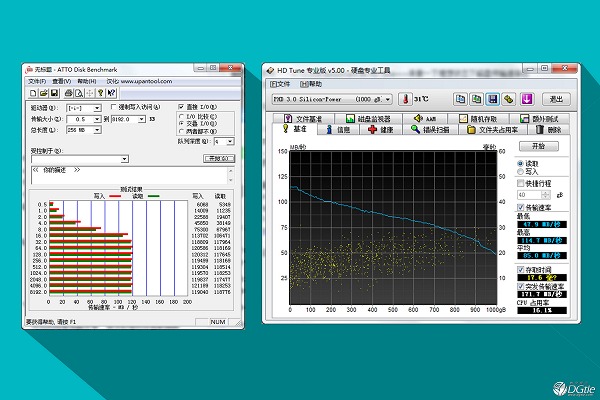Switch to the 信息 info tab
This screenshot has width=600, height=400.
(x=338, y=130)
